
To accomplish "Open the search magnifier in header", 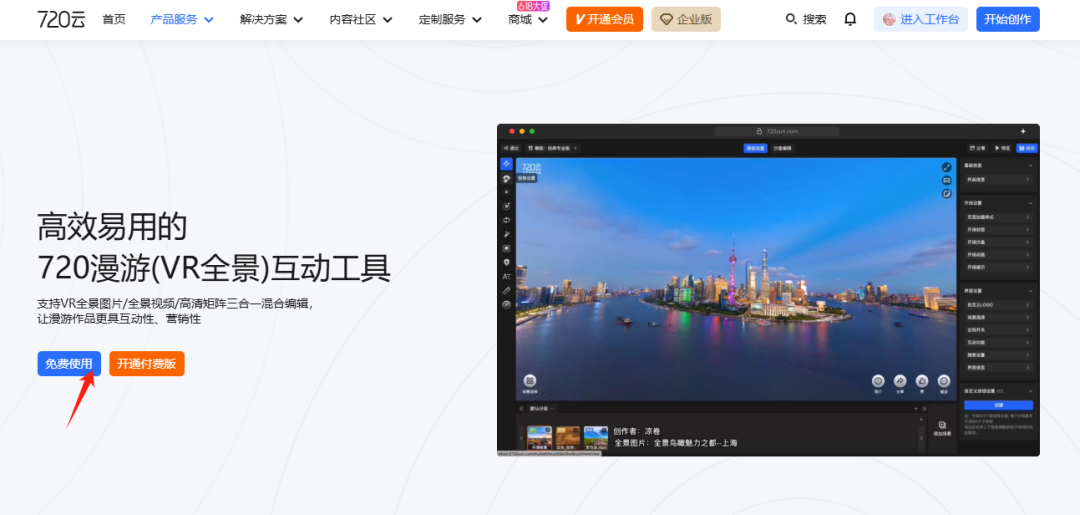I will click(791, 19).
